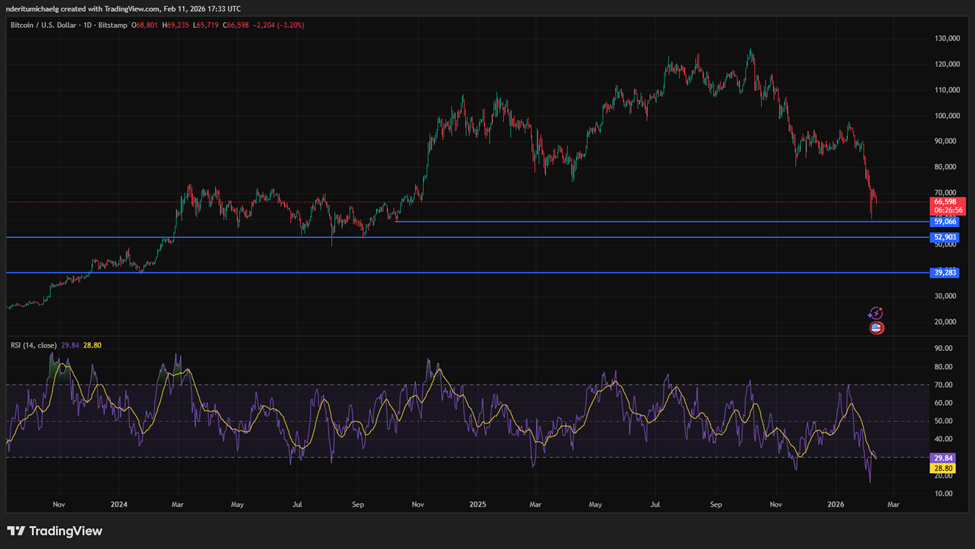Click the 130,000 level on price axis
The image size is (975, 549).
point(946,38)
